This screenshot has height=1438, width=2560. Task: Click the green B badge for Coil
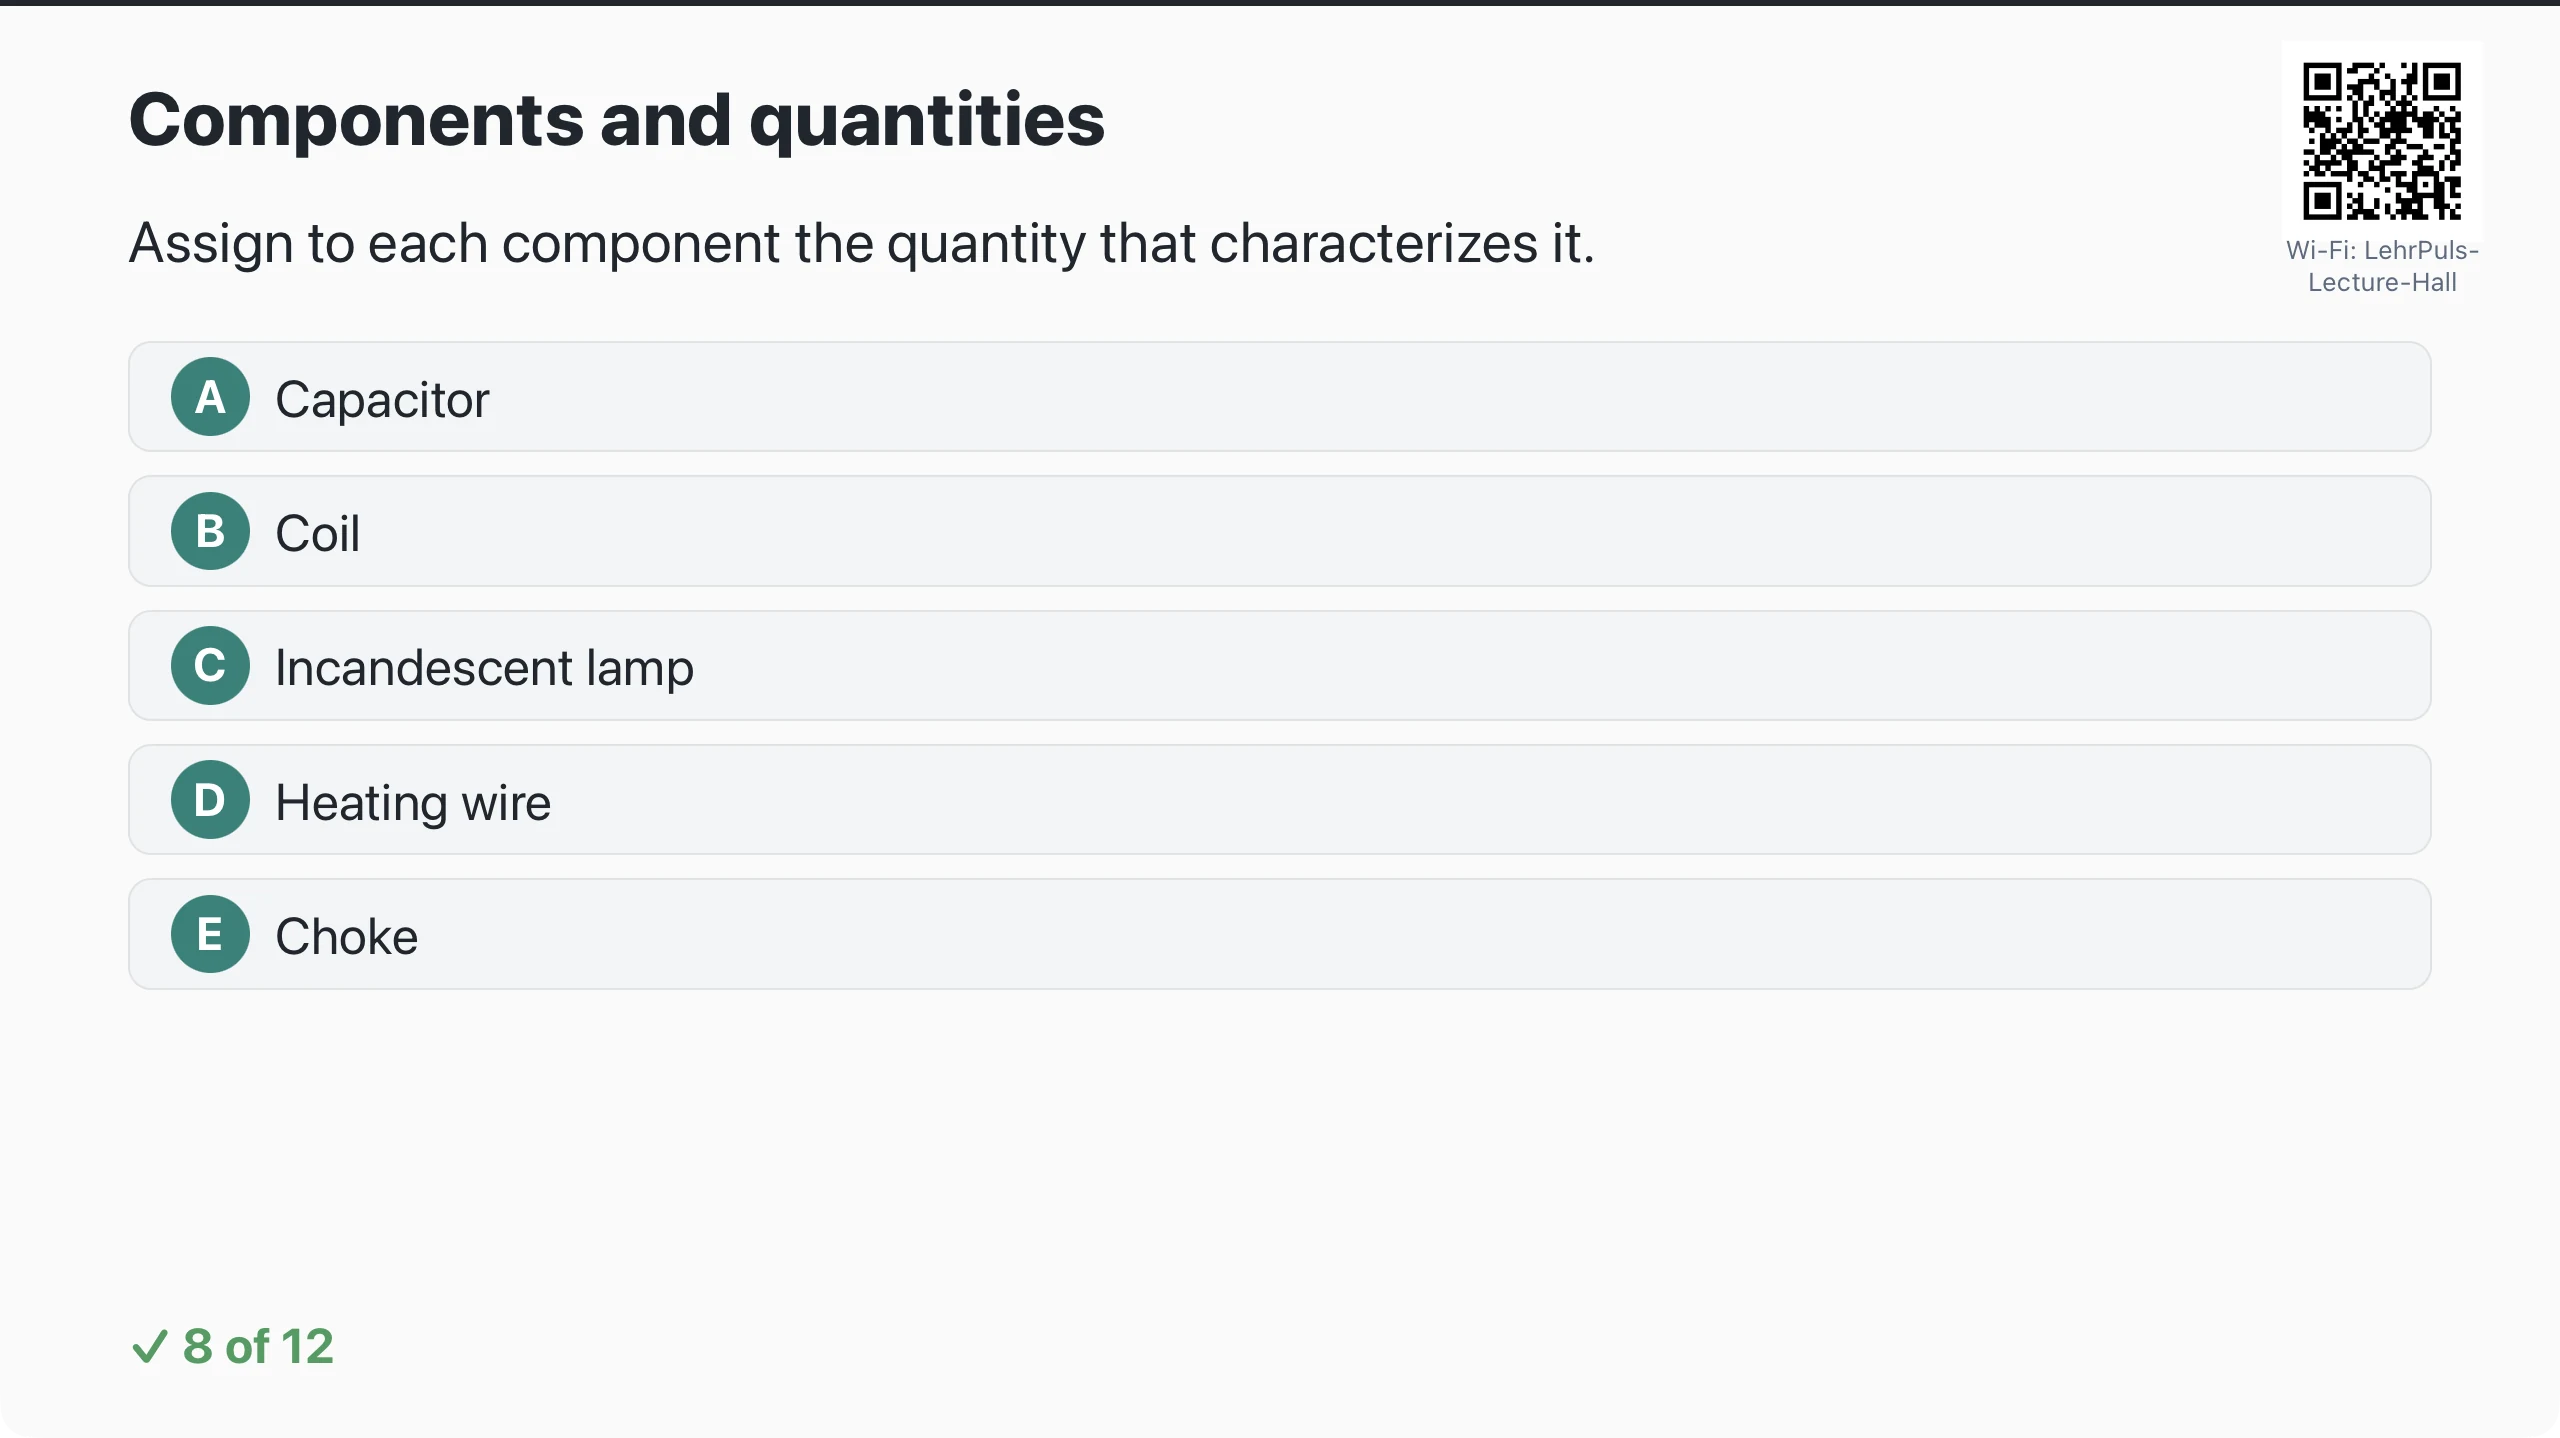210,531
